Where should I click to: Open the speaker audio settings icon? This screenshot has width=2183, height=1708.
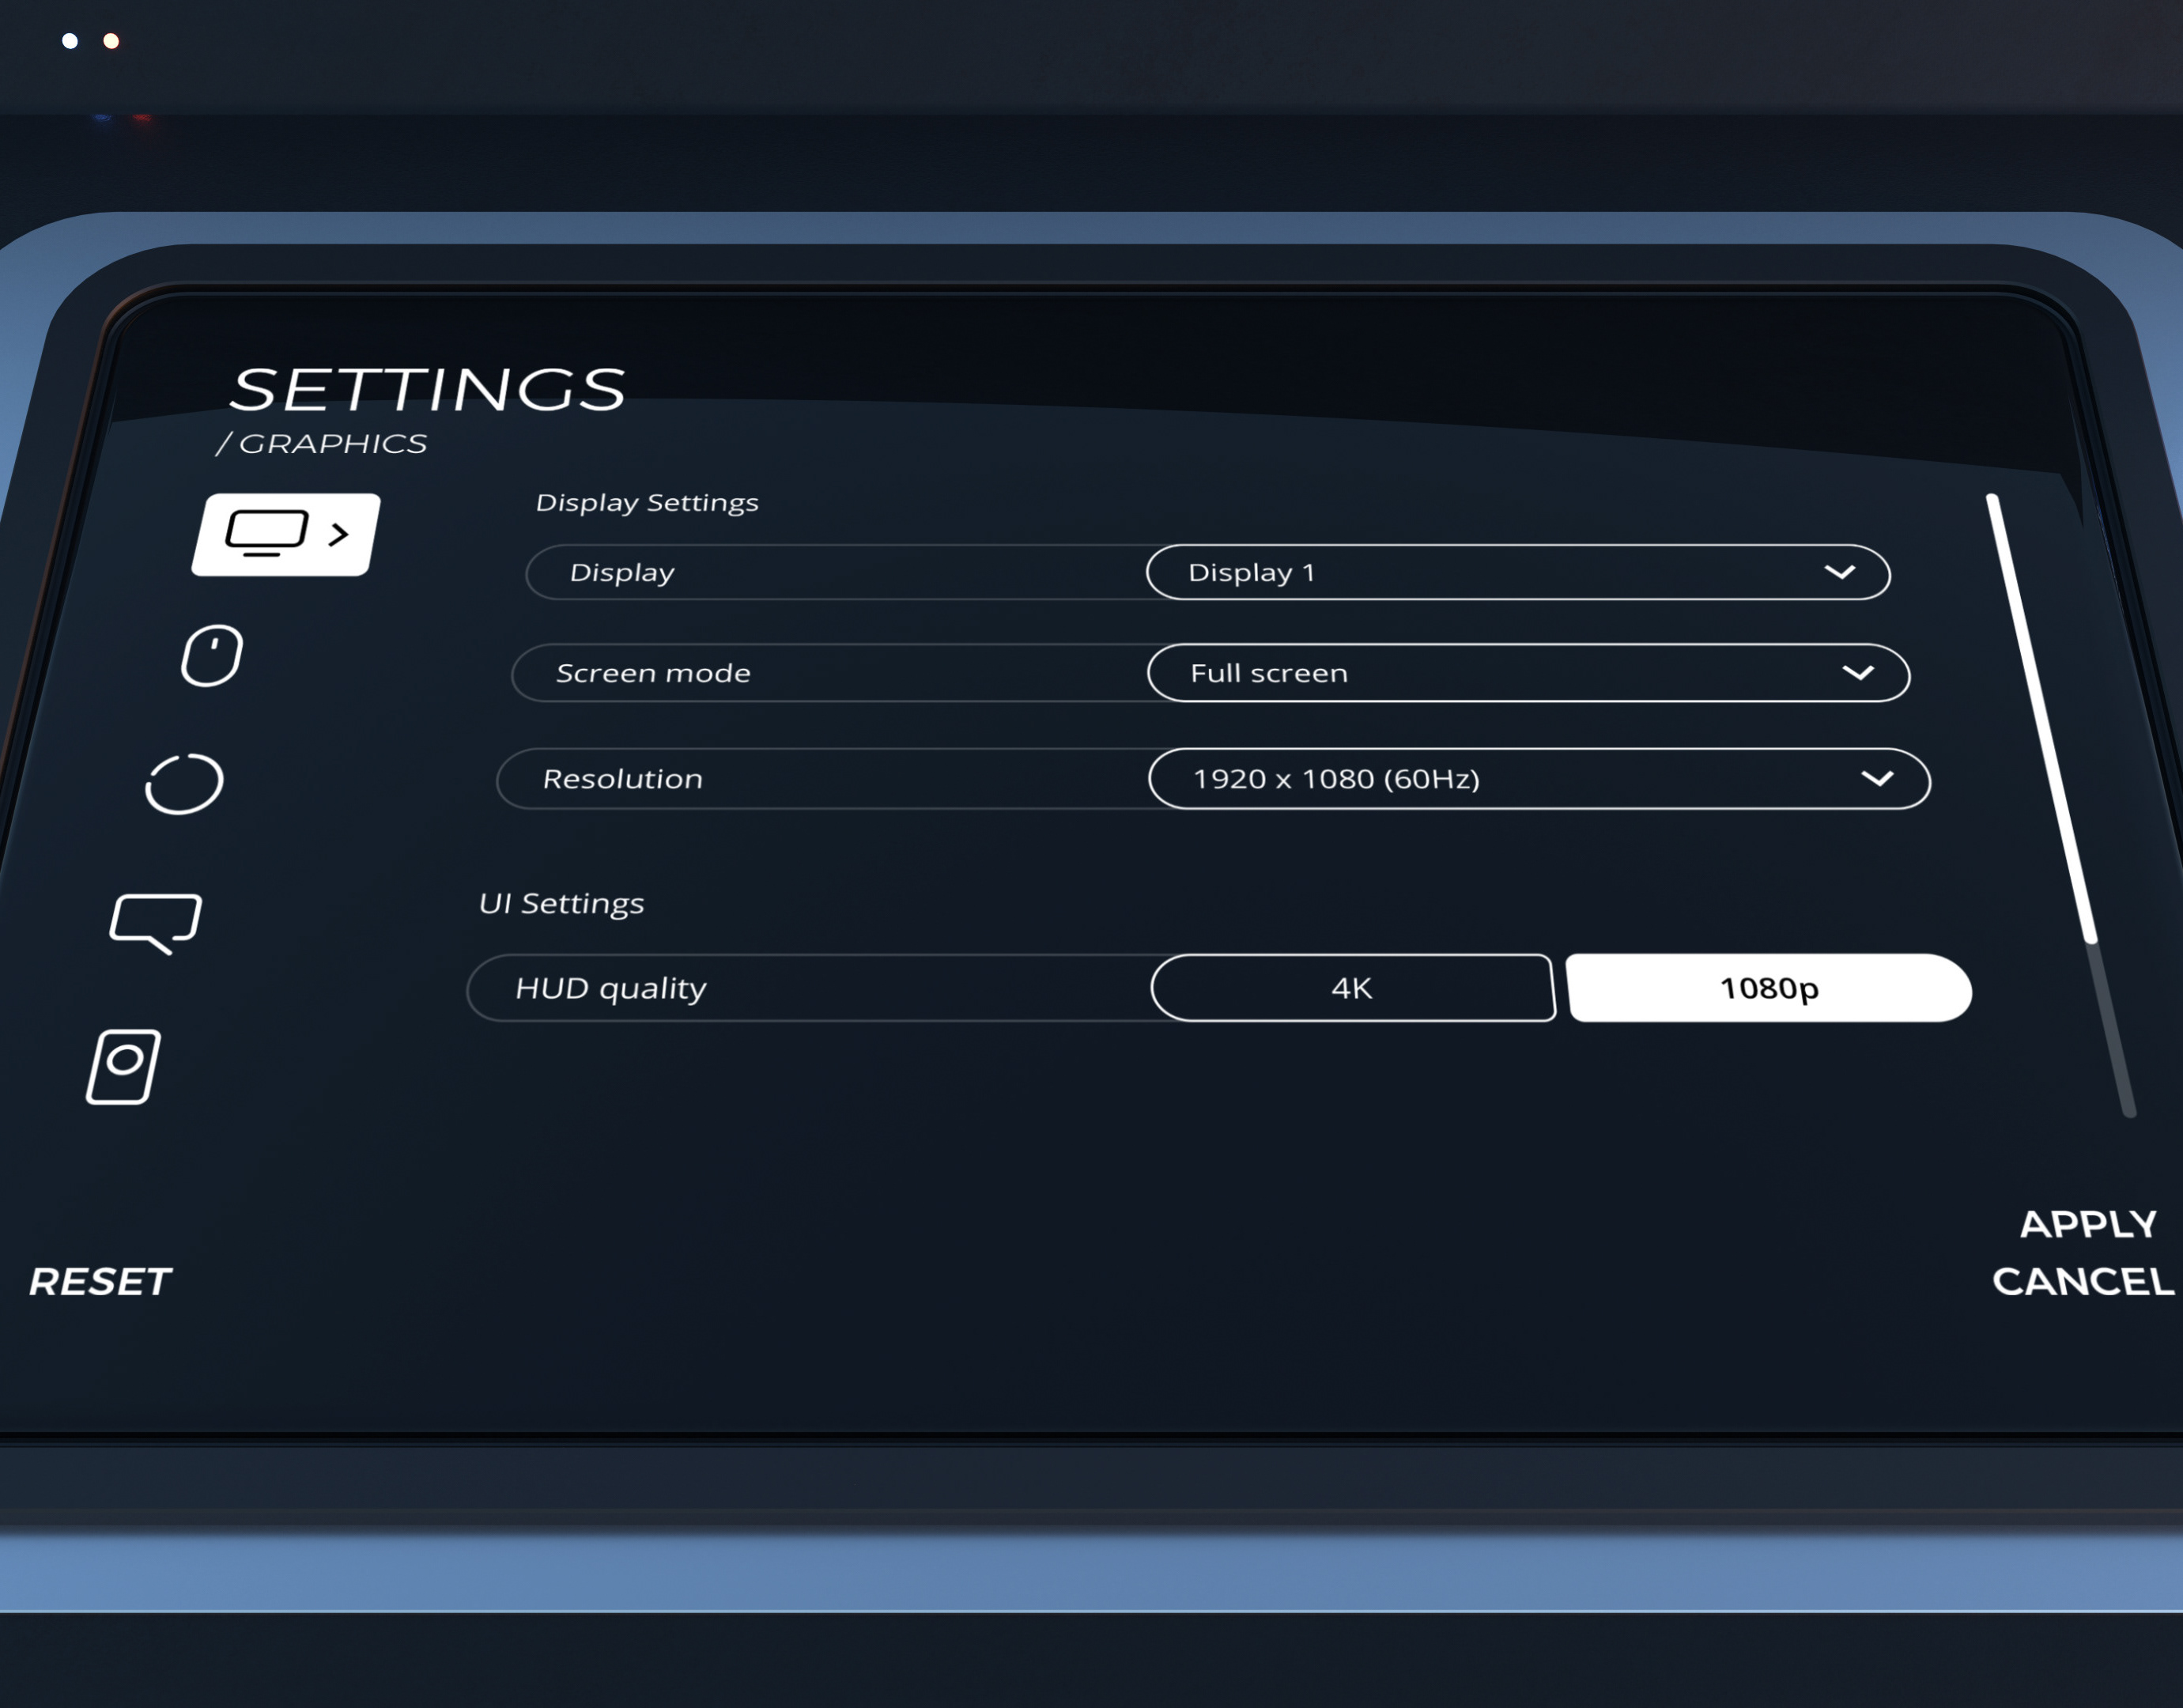pyautogui.click(x=123, y=1067)
